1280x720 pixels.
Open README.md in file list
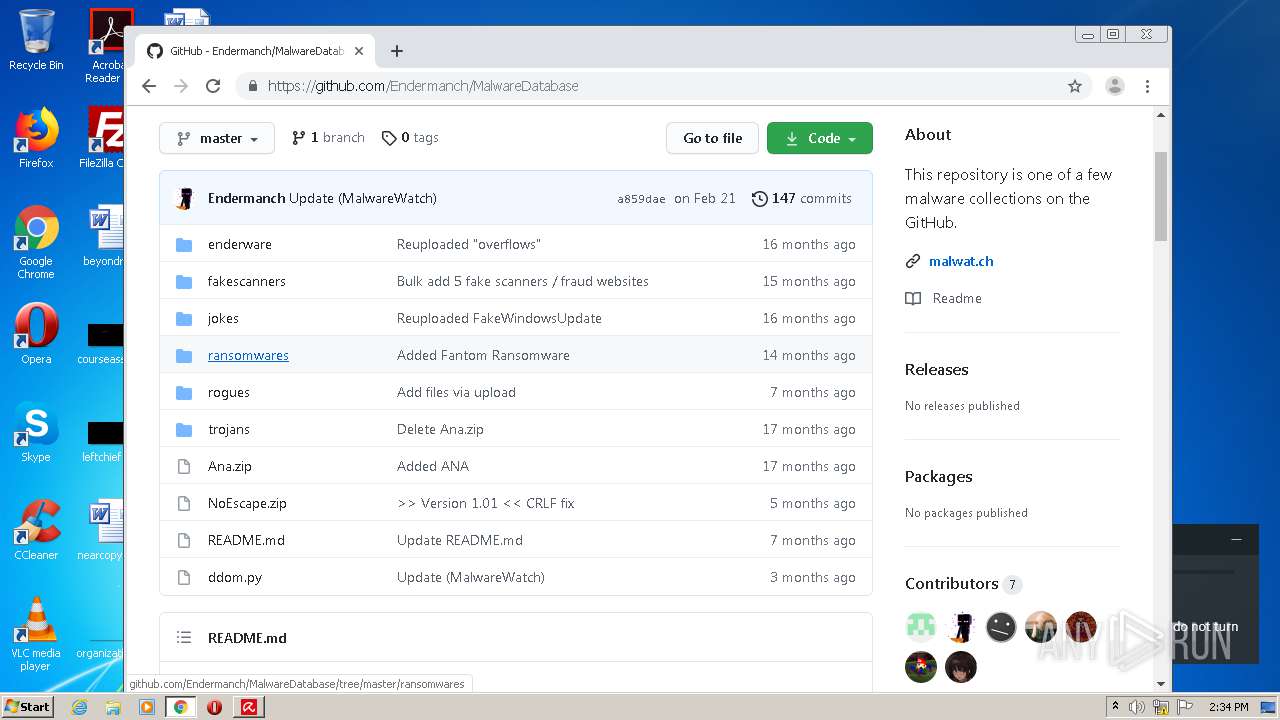coord(246,540)
